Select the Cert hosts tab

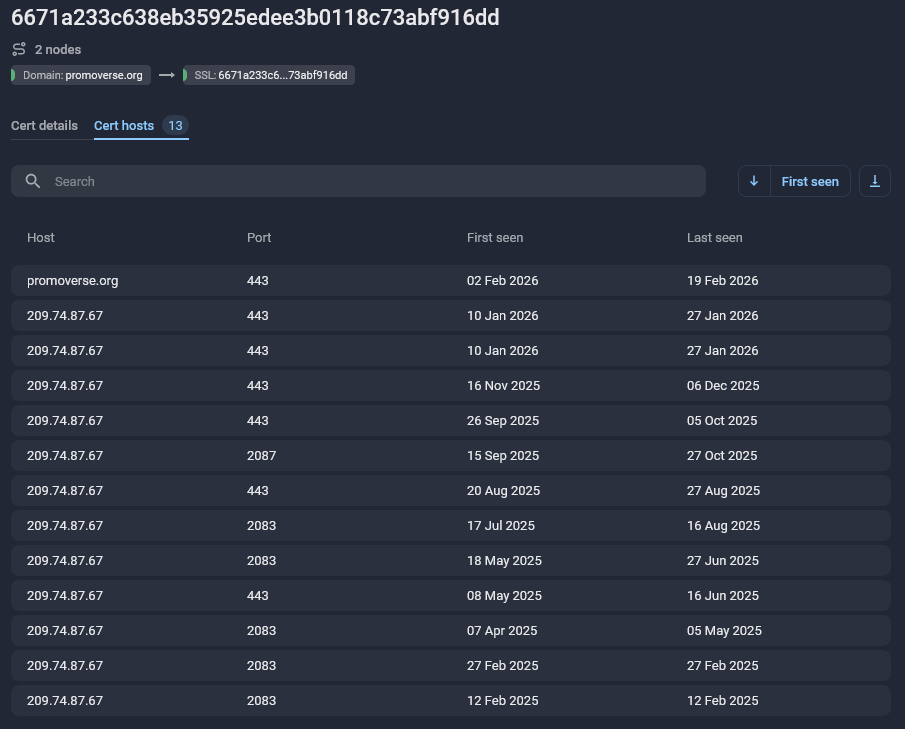124,126
